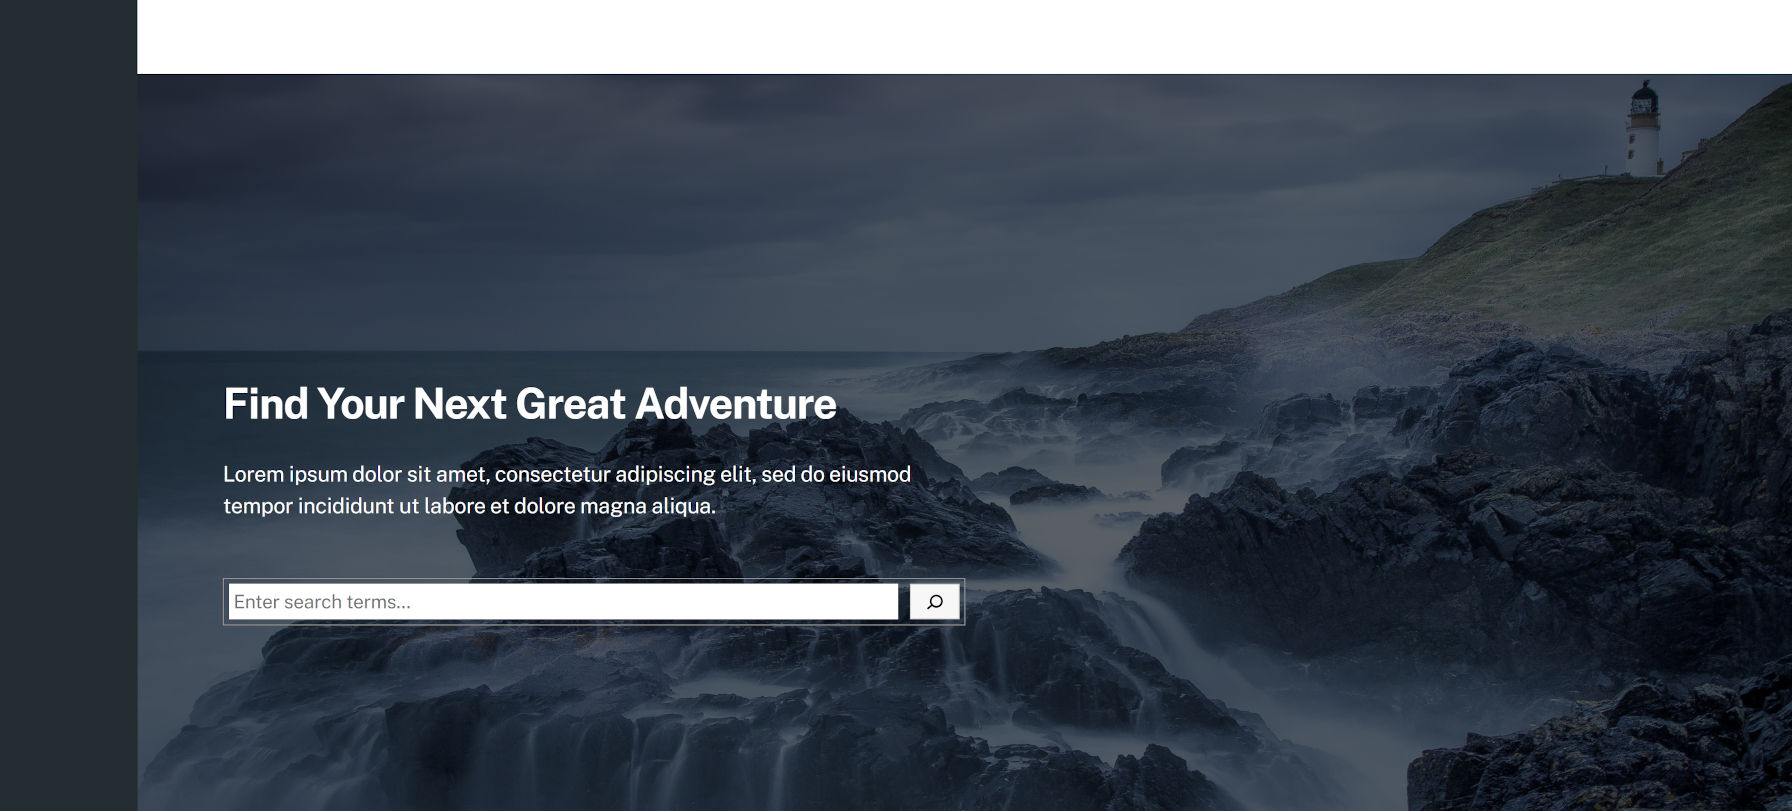1792x811 pixels.
Task: Click the magnifying glass search button
Action: tap(934, 602)
